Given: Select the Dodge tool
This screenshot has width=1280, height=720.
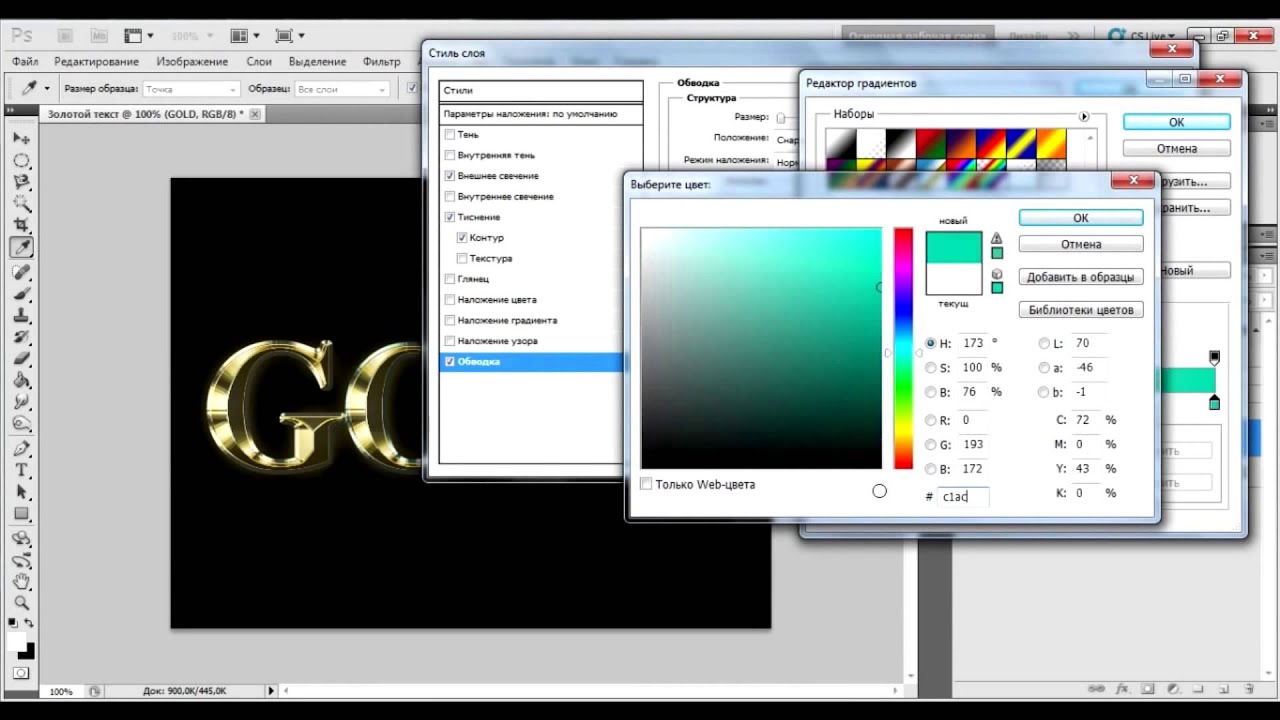Looking at the screenshot, I should [x=21, y=424].
